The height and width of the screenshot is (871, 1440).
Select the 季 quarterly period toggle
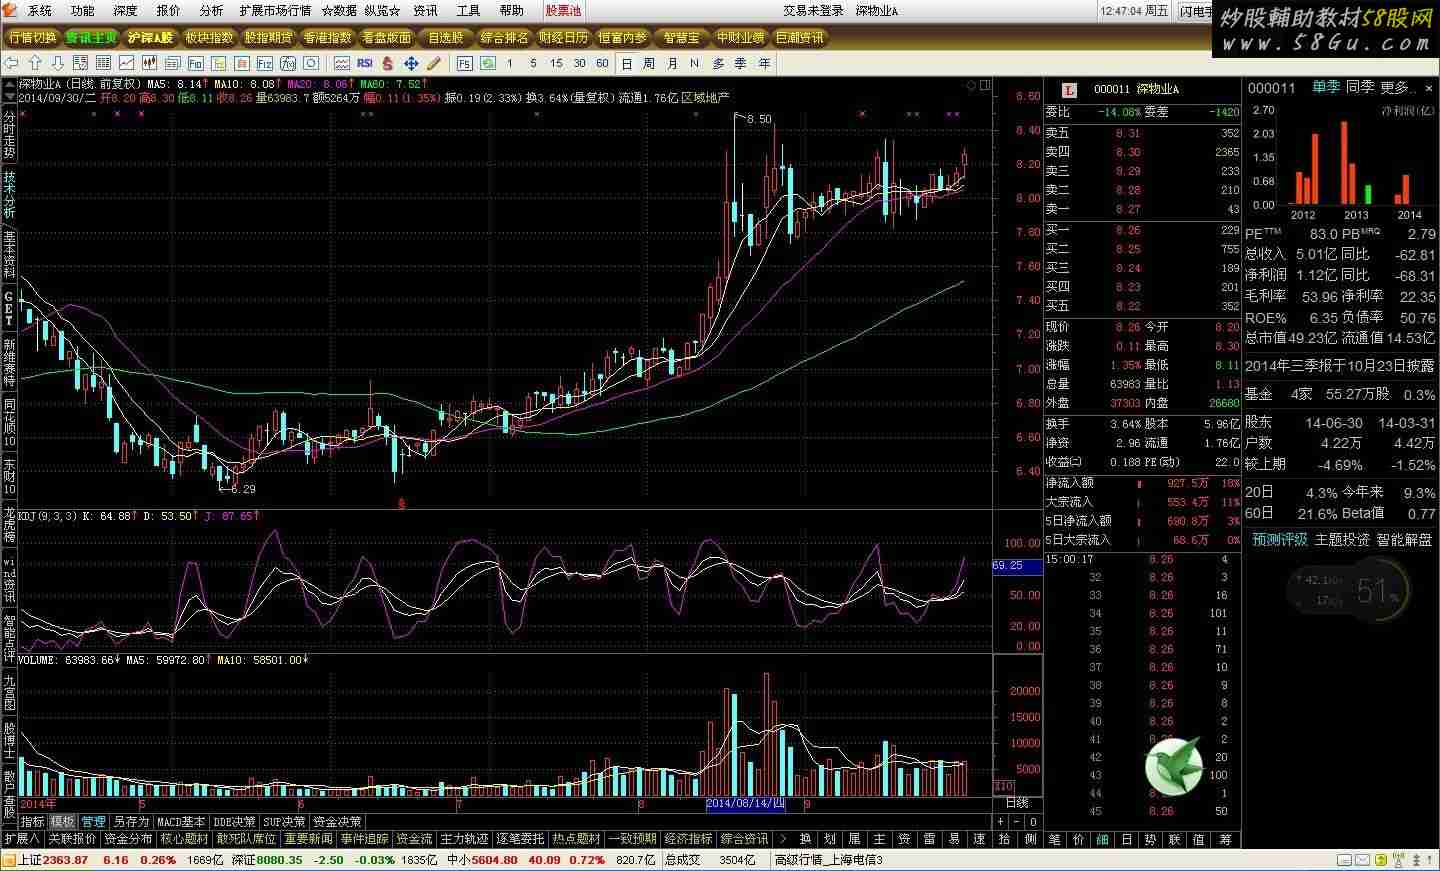tap(741, 63)
